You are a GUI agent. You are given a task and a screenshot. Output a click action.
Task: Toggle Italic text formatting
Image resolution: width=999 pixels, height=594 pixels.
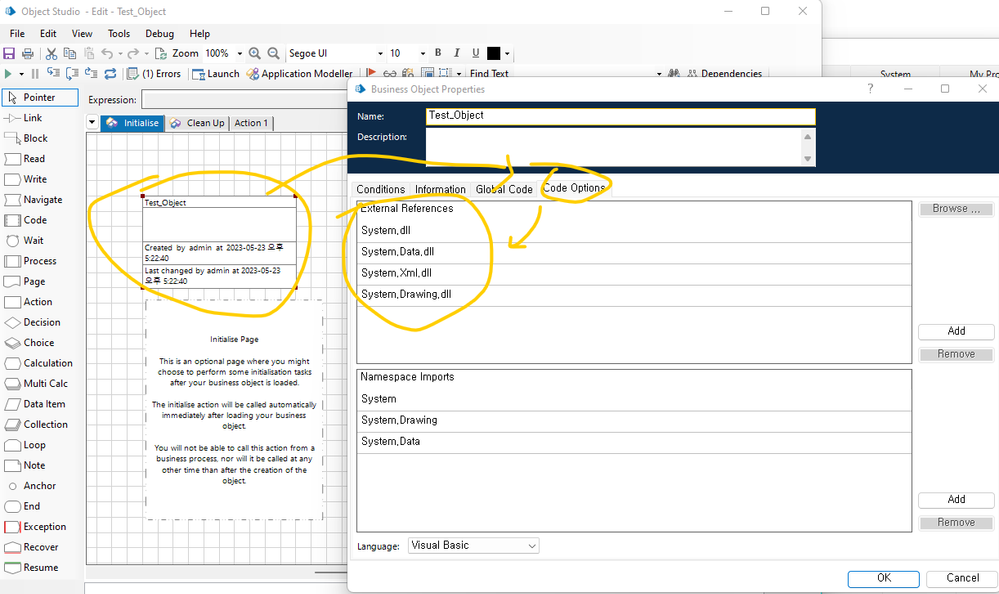pyautogui.click(x=457, y=53)
